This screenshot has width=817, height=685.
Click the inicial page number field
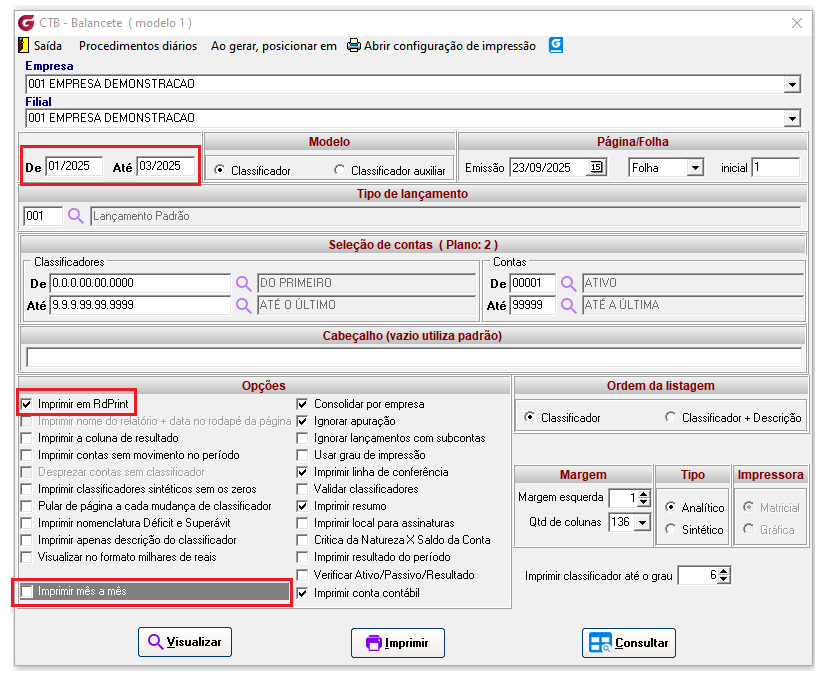775,168
